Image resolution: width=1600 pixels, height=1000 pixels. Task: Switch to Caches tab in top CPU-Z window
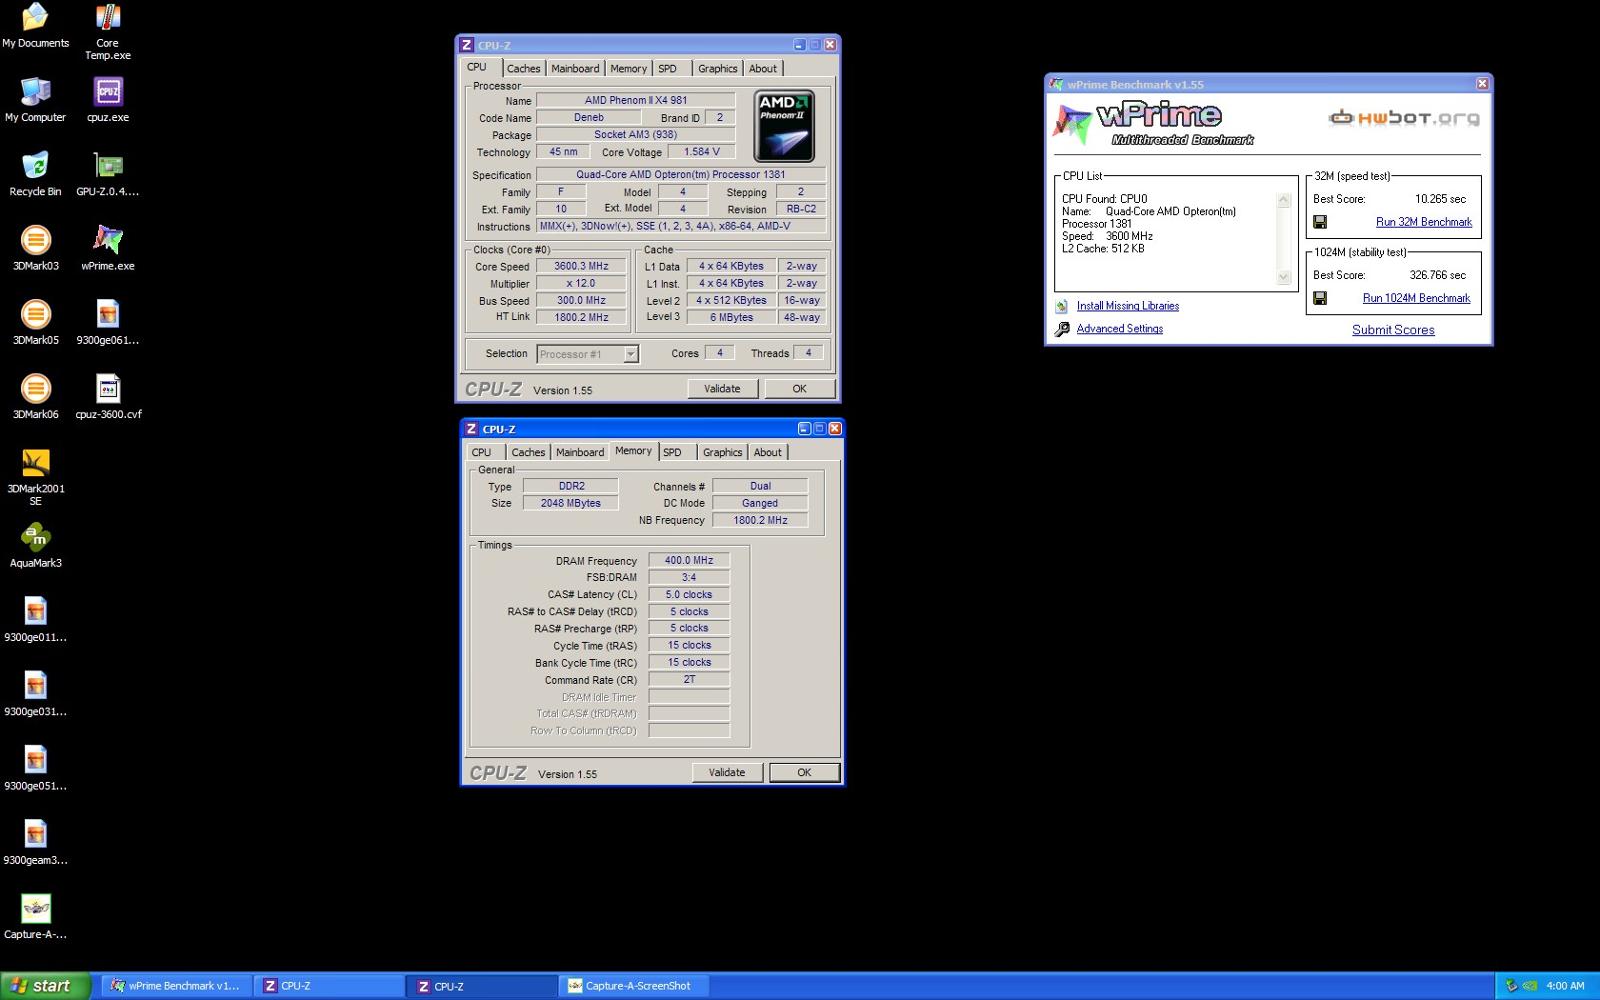click(523, 69)
